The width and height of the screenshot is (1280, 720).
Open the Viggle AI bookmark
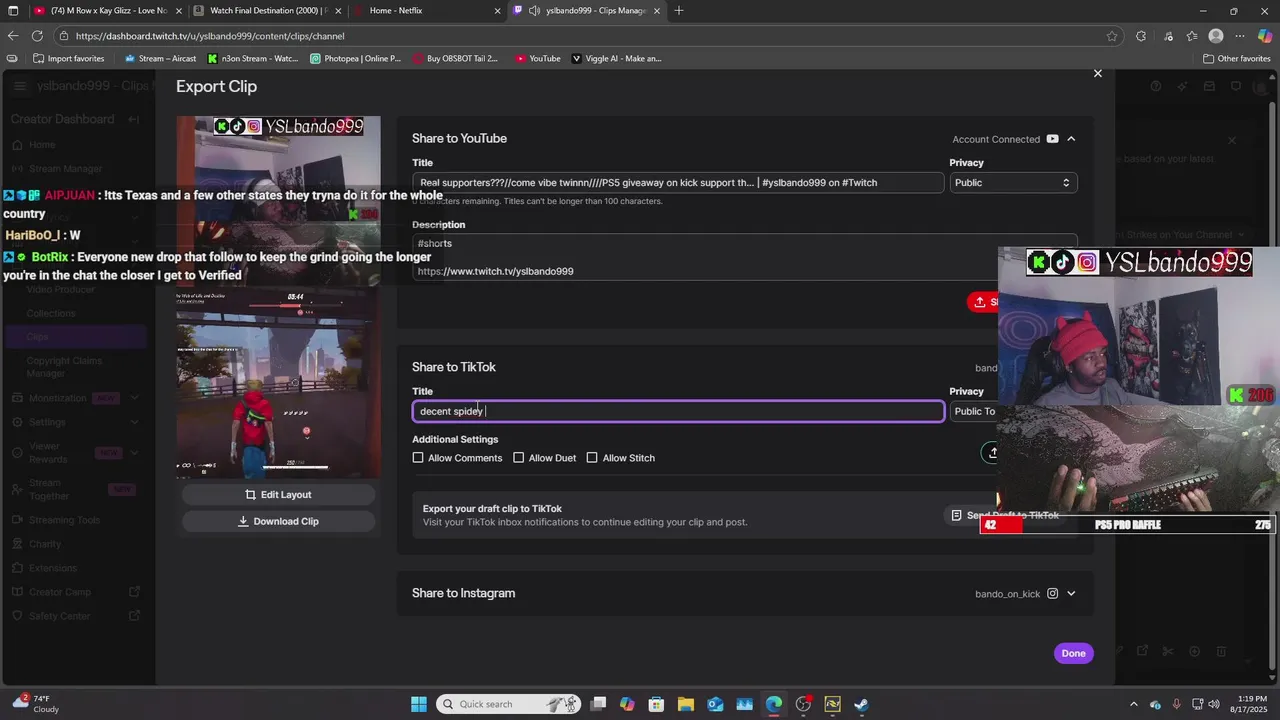(616, 59)
